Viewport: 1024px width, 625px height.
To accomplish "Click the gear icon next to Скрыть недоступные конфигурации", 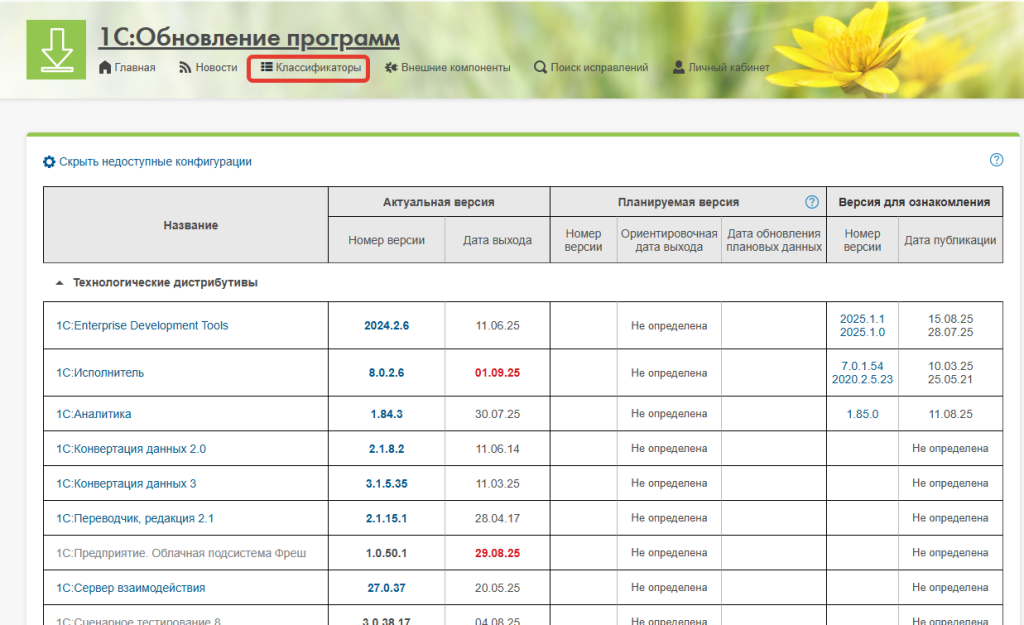I will [49, 162].
